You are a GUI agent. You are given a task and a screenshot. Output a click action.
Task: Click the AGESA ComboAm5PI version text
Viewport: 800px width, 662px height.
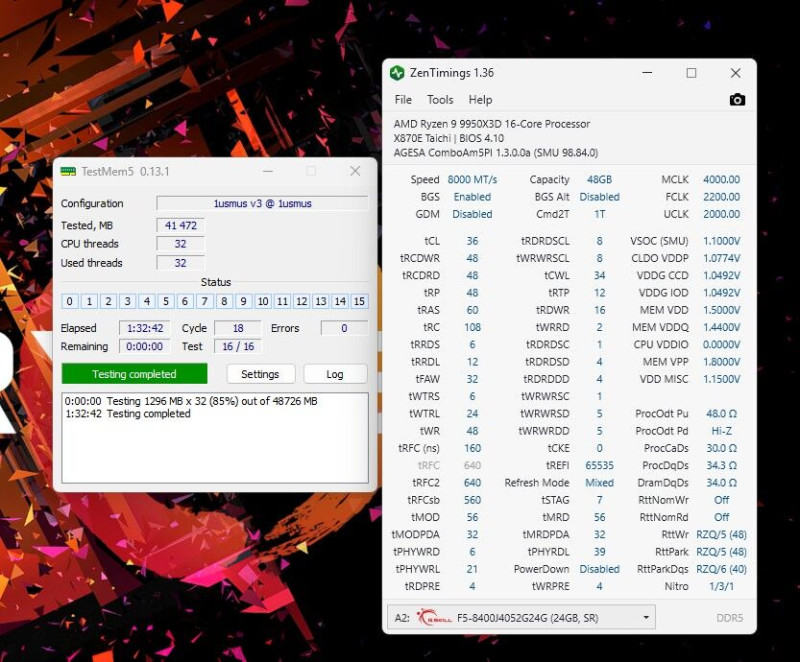pyautogui.click(x=495, y=152)
